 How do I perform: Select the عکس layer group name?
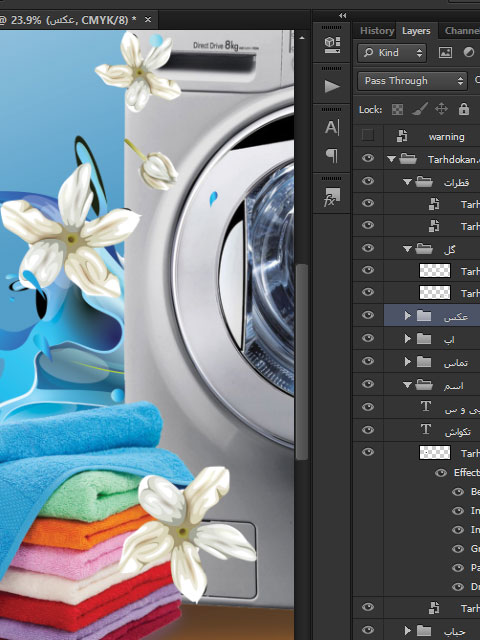click(456, 316)
